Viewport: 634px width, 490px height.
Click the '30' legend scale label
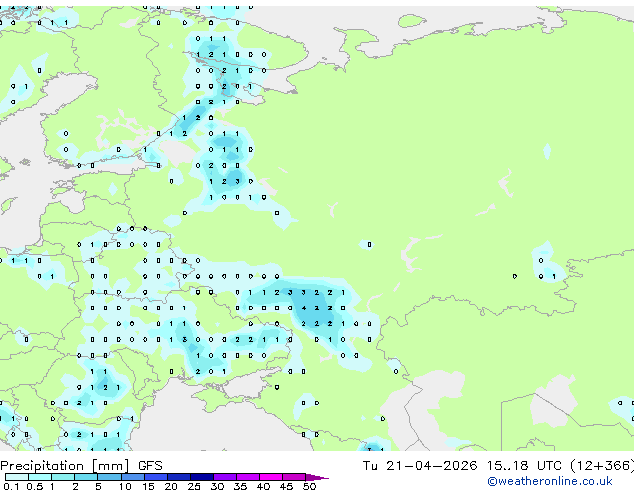click(x=217, y=486)
